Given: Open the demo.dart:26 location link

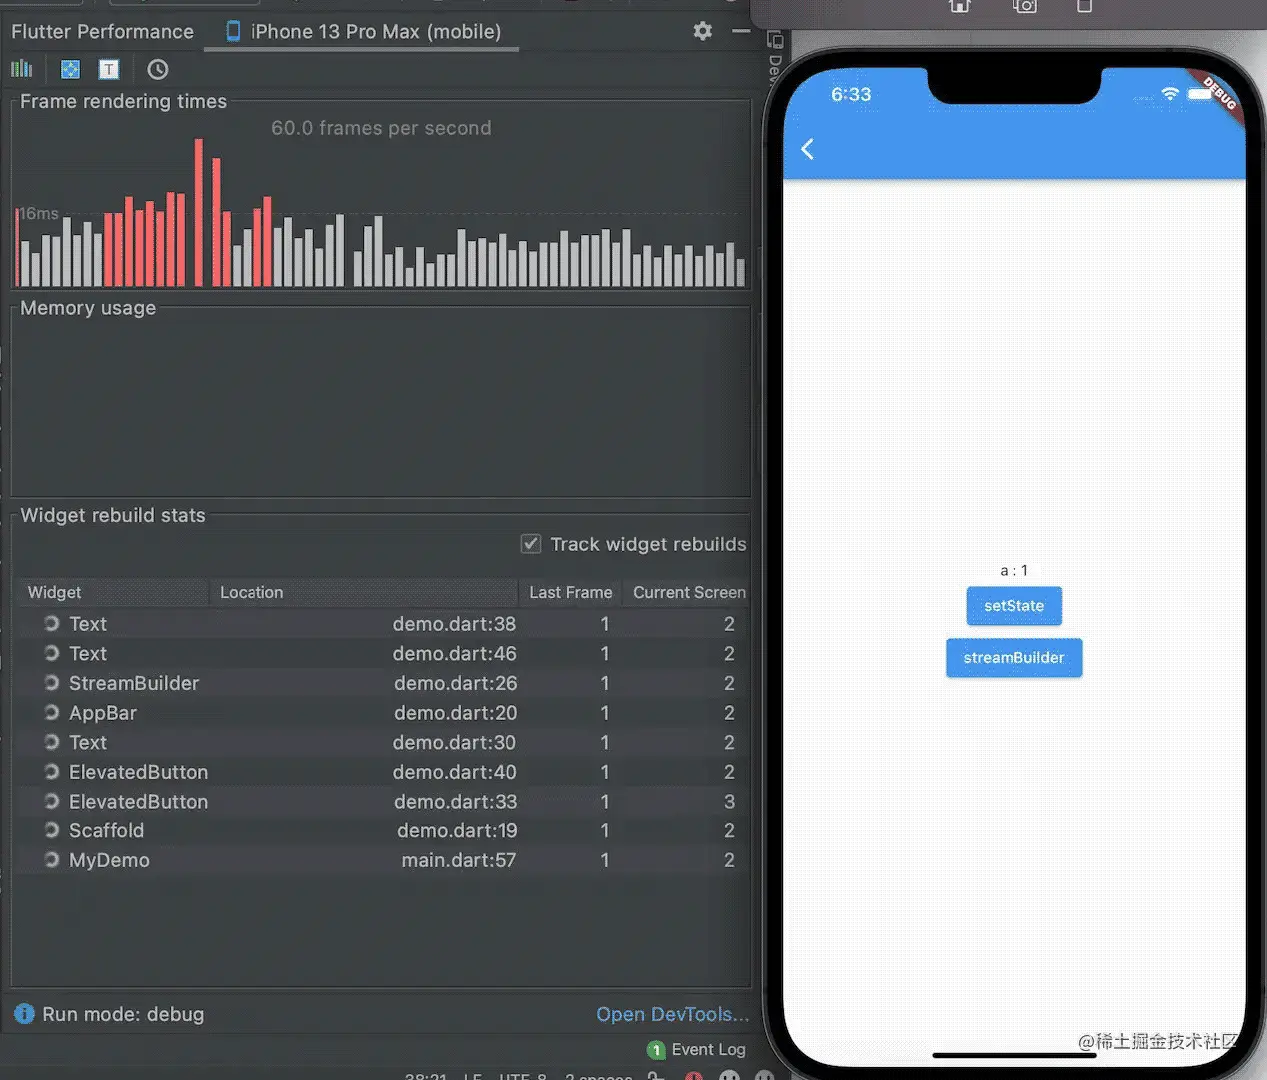Looking at the screenshot, I should pos(455,683).
